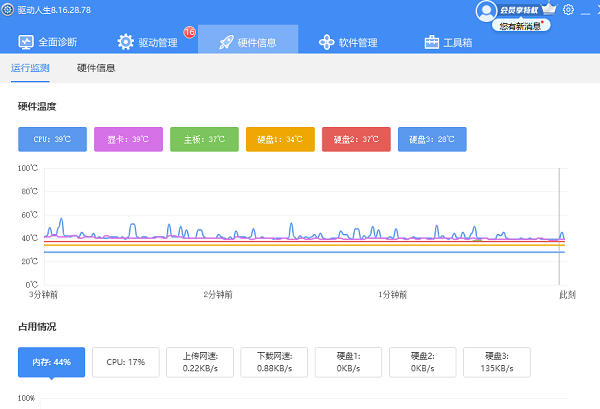Click the VIP crown icon
Screen dimensions: 600x409
click(x=548, y=9)
